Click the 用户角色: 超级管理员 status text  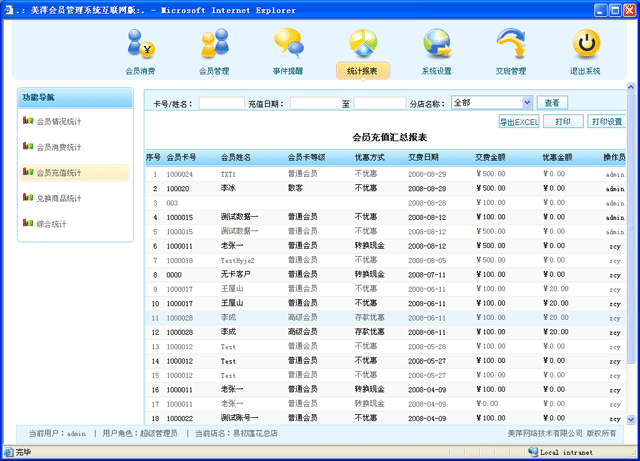140,434
